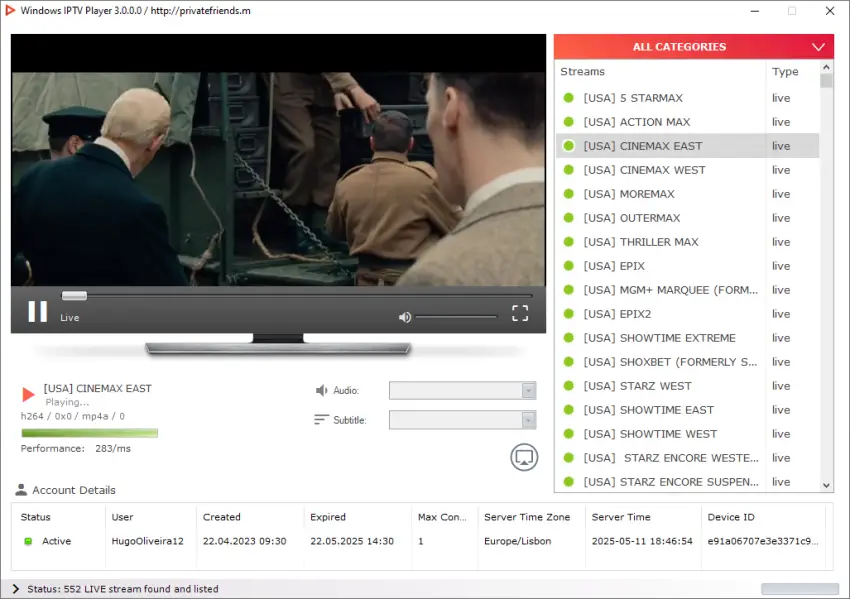Play the [USA] OUTERMAX stream

point(687,218)
